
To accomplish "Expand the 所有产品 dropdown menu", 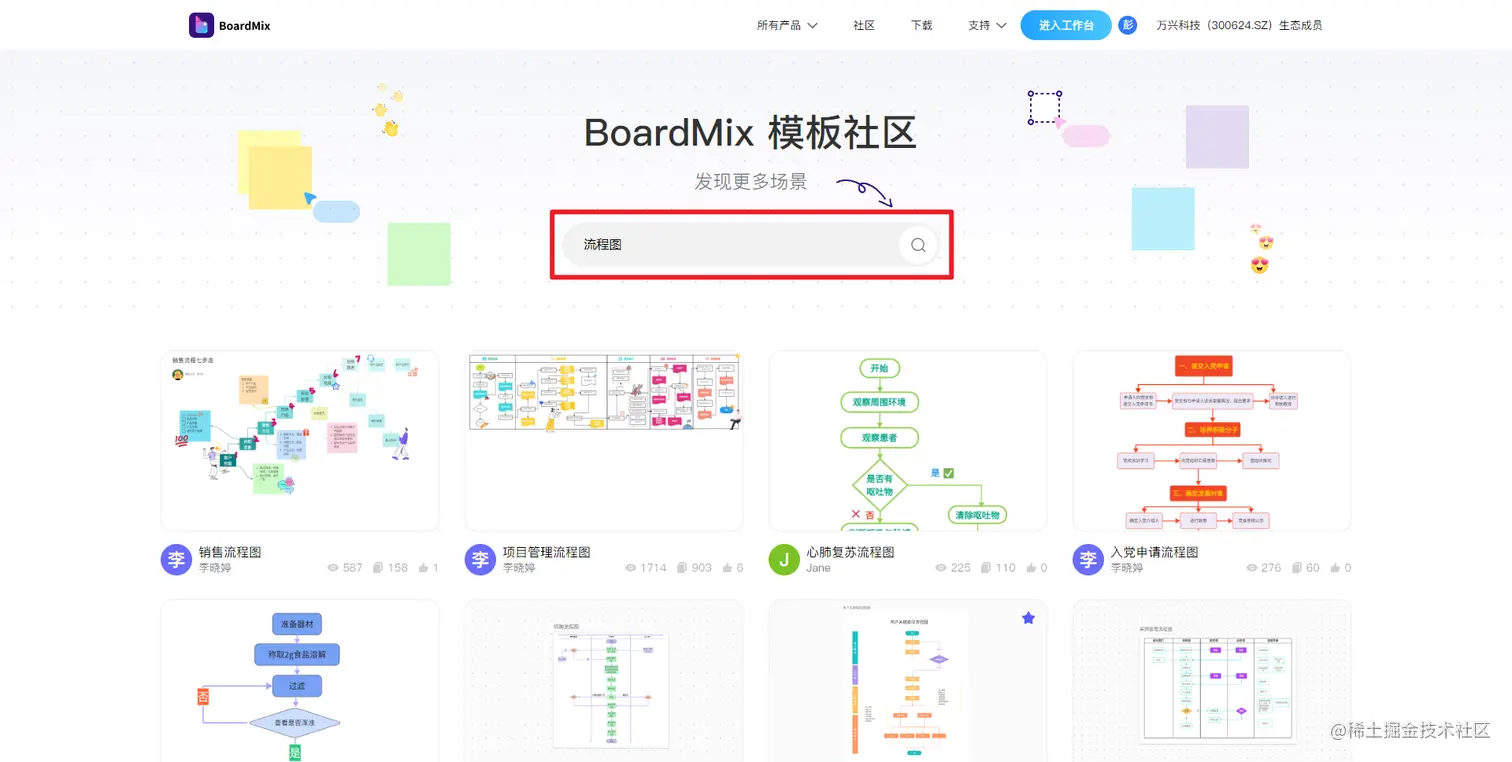I will 787,25.
